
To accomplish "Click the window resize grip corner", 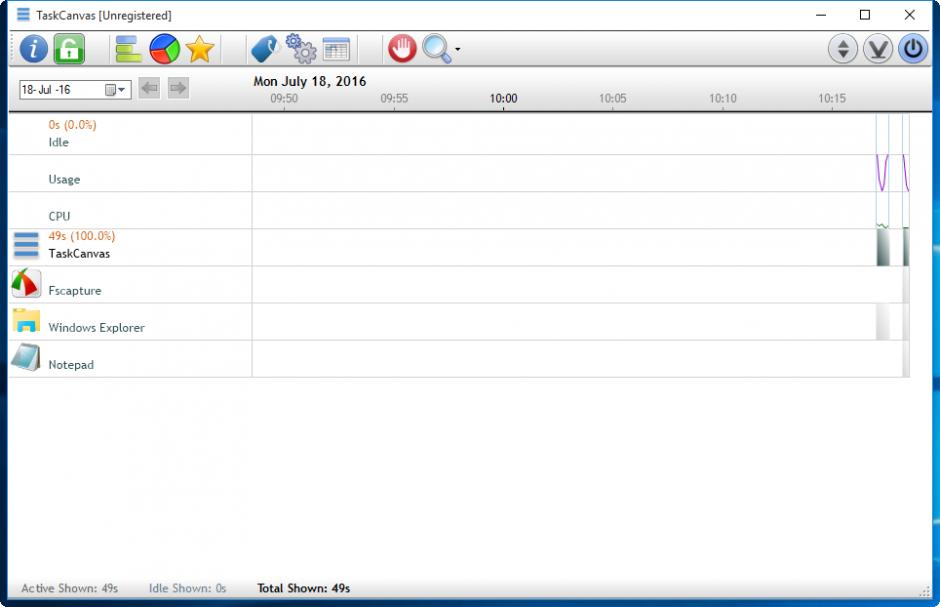I will pos(924,591).
